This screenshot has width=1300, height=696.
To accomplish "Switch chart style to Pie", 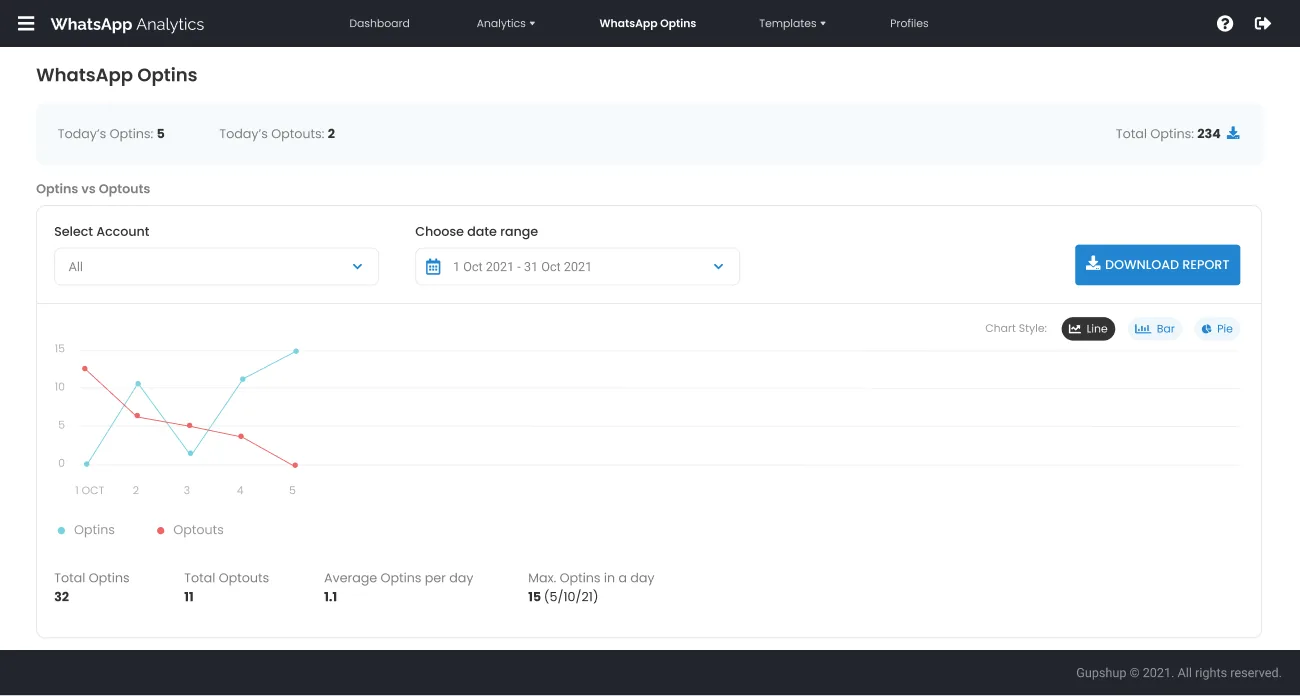I will click(x=1217, y=328).
